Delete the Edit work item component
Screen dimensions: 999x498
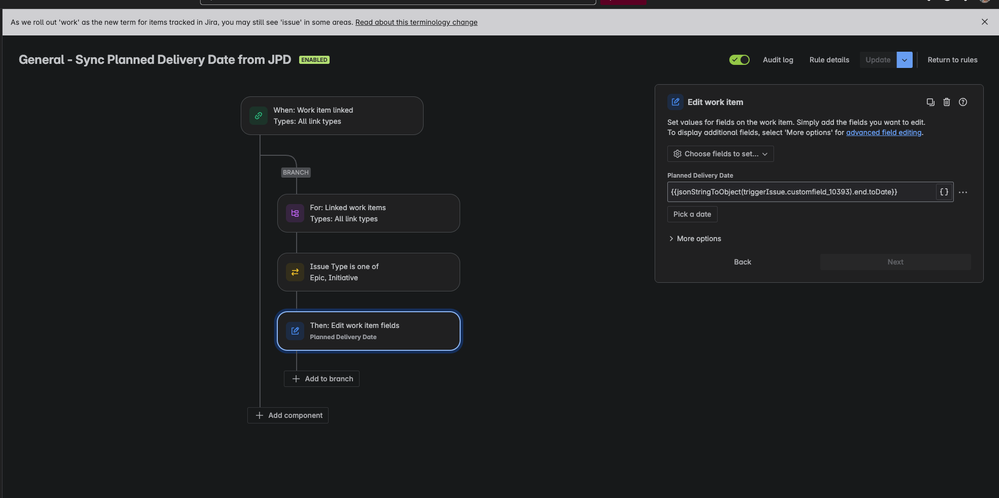click(x=947, y=102)
